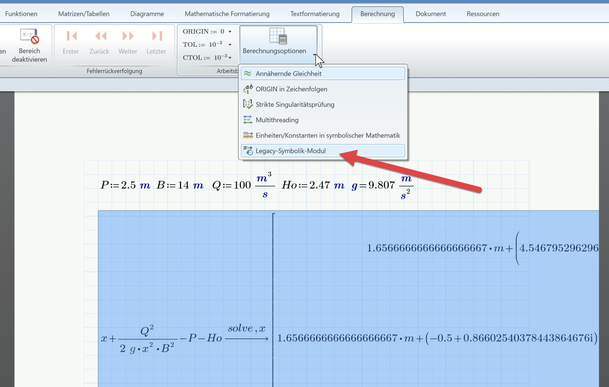This screenshot has height=387, width=609.
Task: Select the Q:=100 m³/s definition
Action: click(243, 185)
